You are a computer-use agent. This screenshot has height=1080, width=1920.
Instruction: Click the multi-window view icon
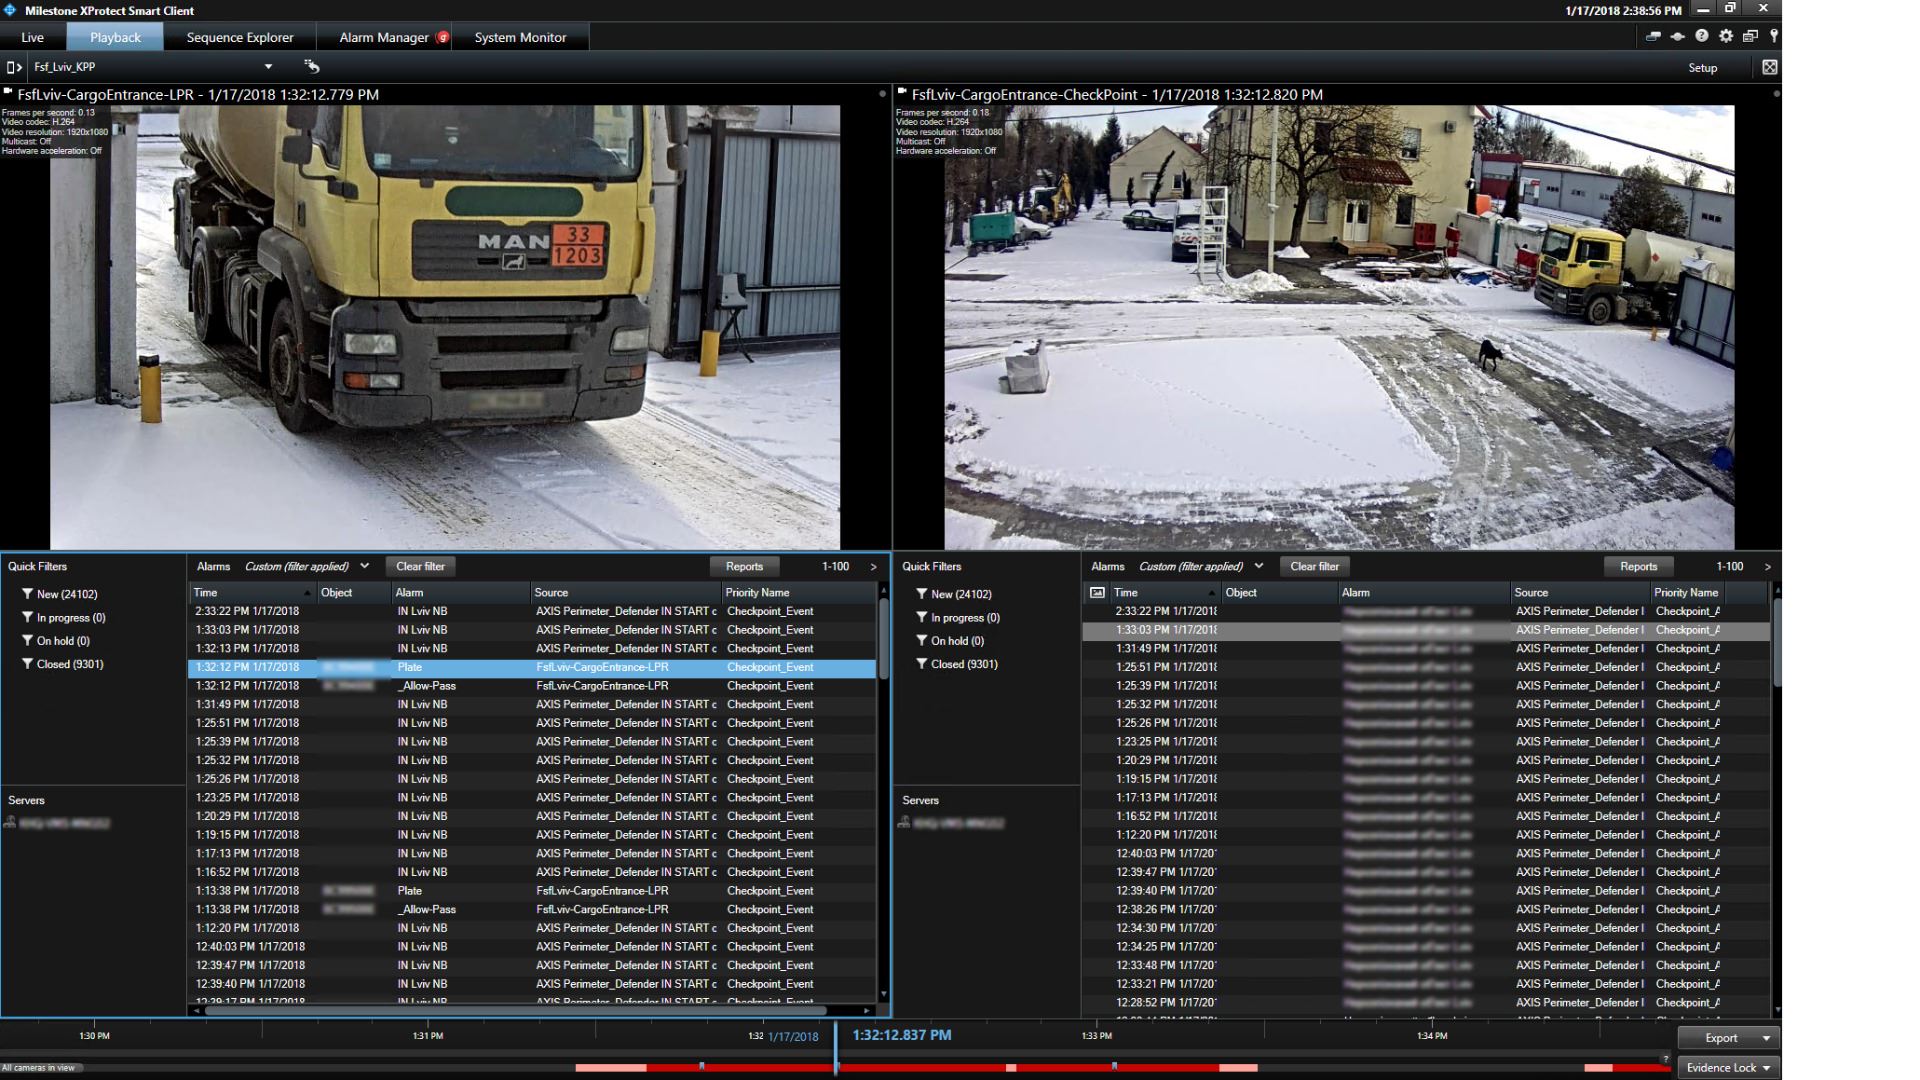point(1750,36)
